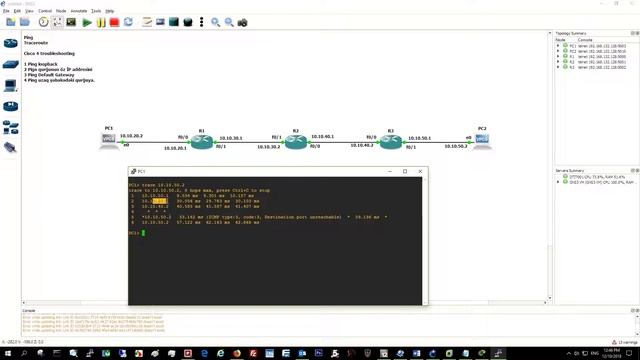Click the Zoom in magnifier icon
Screen dimensions: 640x360
tap(216, 22)
